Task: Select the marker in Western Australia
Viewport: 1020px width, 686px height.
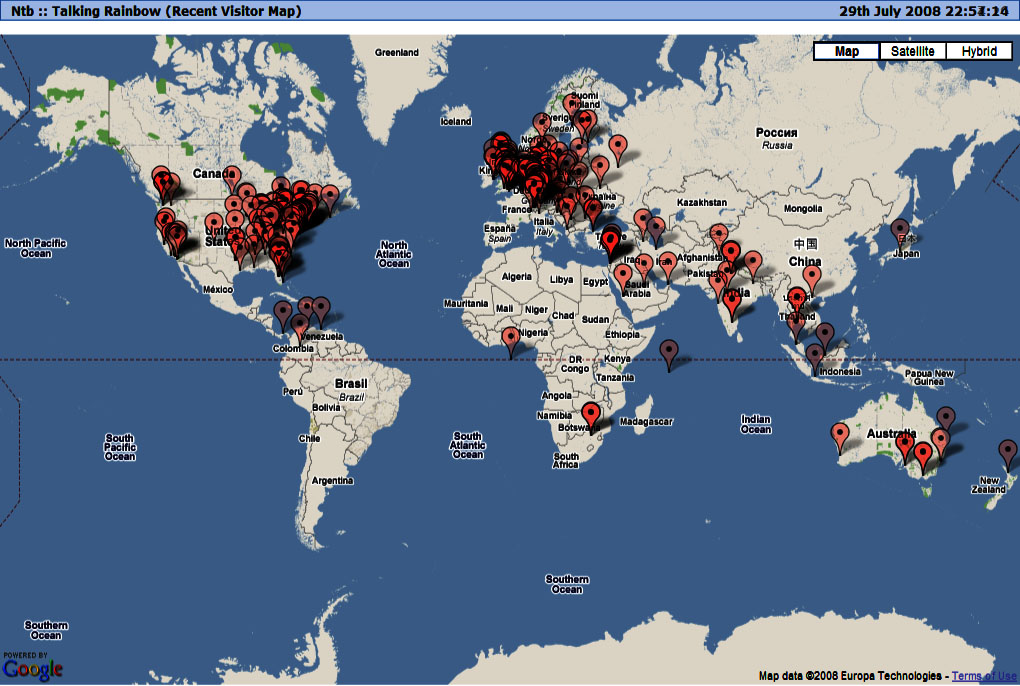Action: tap(840, 434)
